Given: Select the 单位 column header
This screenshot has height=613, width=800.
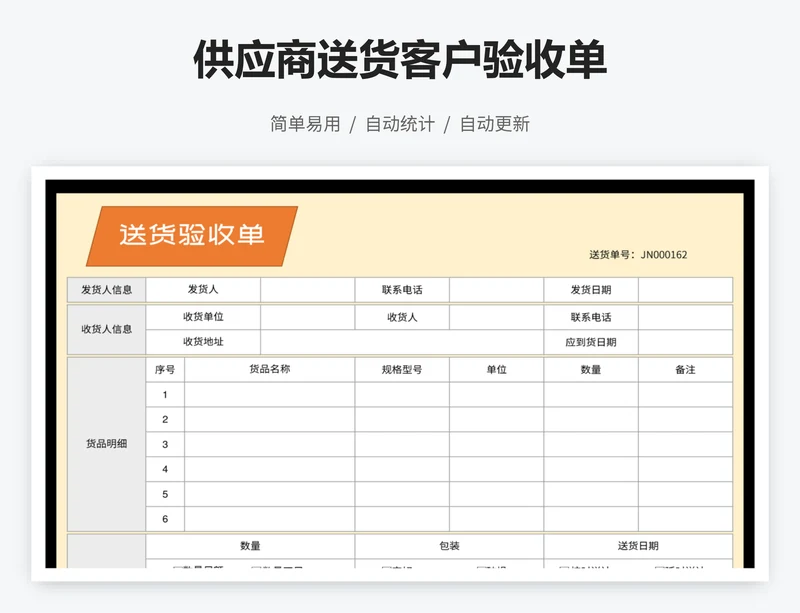Looking at the screenshot, I should point(496,370).
